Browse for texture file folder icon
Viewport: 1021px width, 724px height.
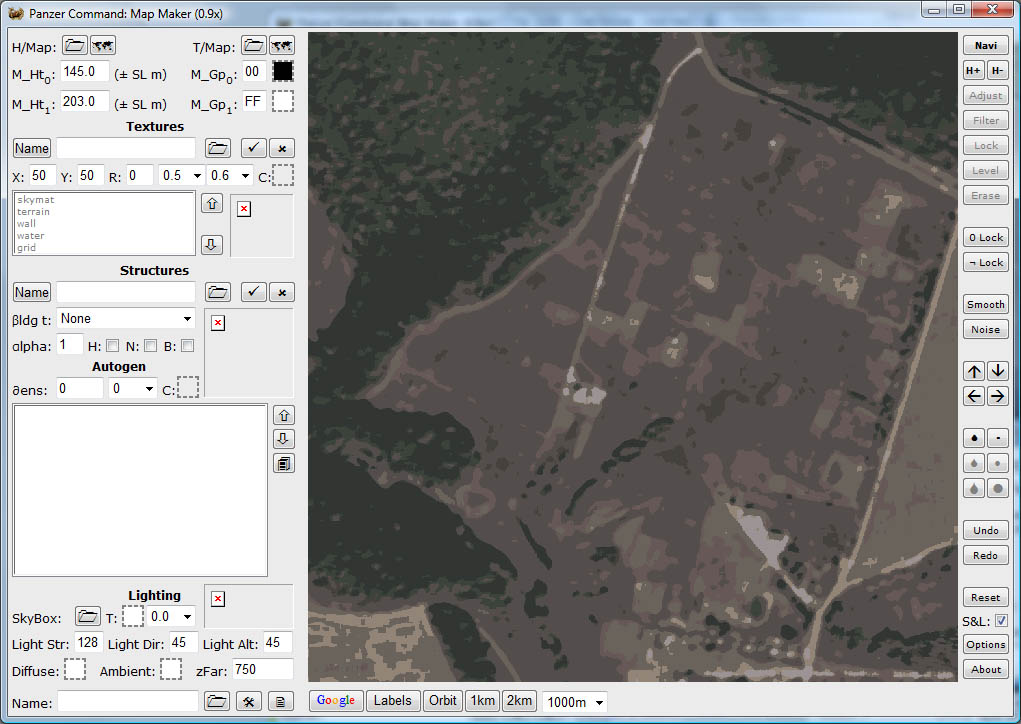point(217,148)
